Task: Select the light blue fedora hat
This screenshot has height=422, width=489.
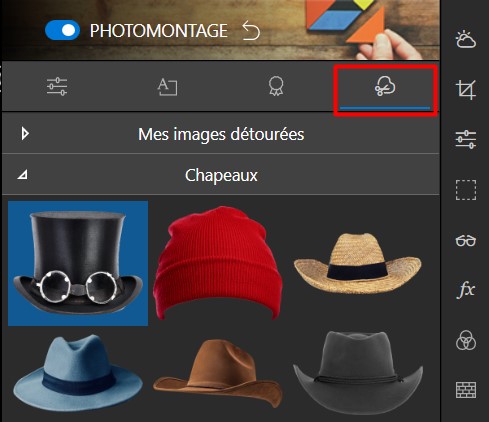Action: tap(78, 373)
